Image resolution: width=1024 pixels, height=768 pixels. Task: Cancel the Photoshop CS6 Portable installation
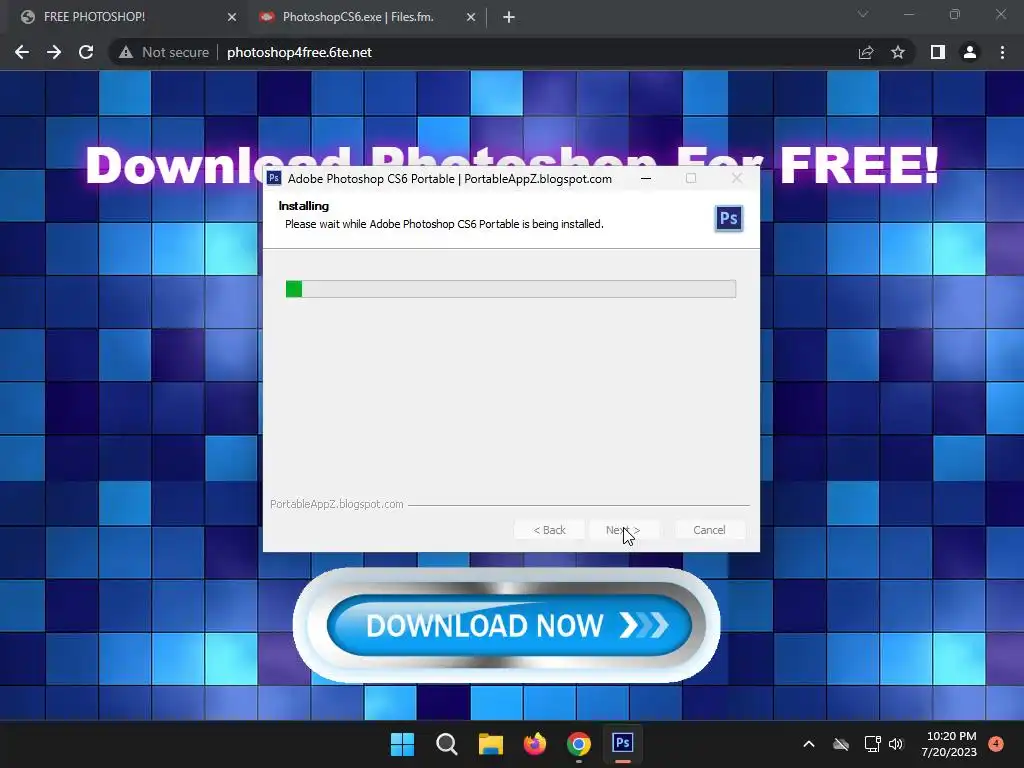(x=709, y=530)
